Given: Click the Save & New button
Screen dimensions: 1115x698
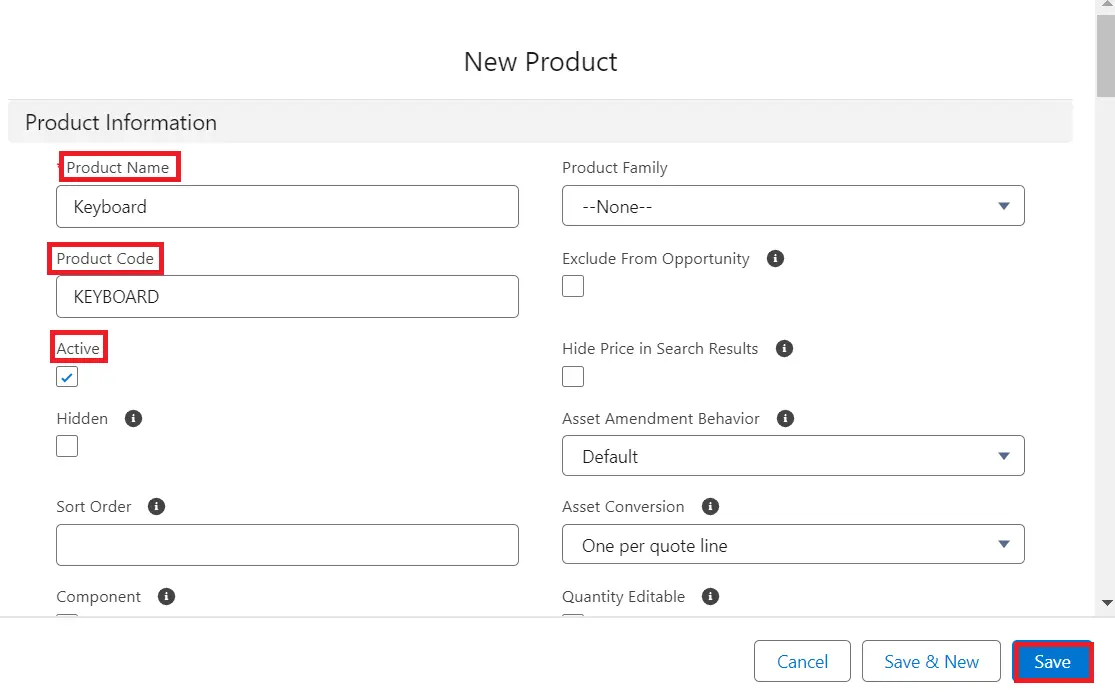Looking at the screenshot, I should [931, 662].
